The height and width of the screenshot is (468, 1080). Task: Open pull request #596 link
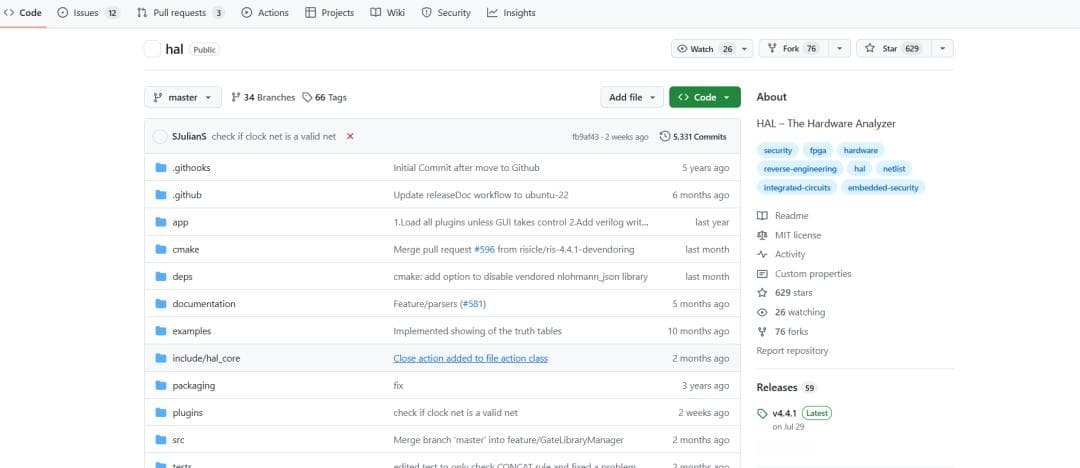(x=484, y=250)
